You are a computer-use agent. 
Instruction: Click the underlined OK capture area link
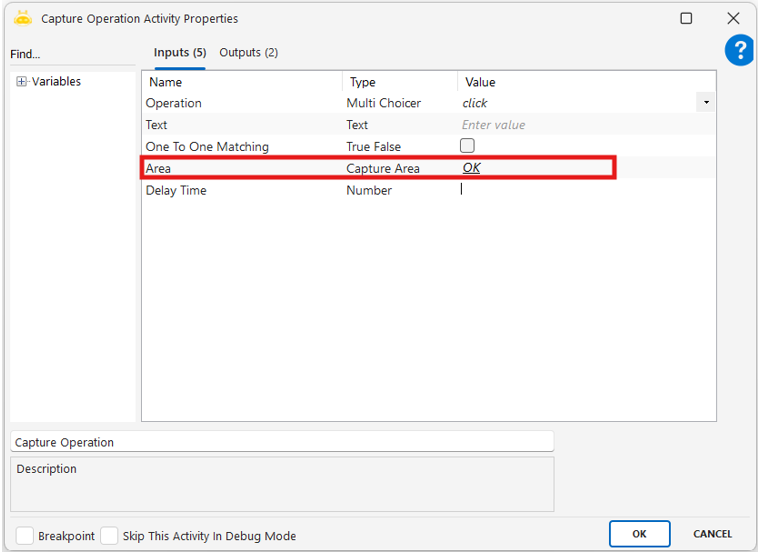tap(471, 168)
